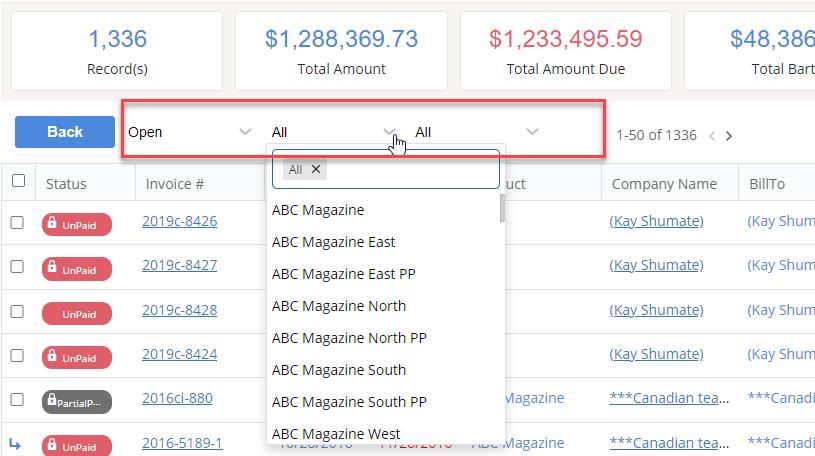Image resolution: width=815 pixels, height=456 pixels.
Task: Toggle the select-all header checkbox
Action: 18,180
